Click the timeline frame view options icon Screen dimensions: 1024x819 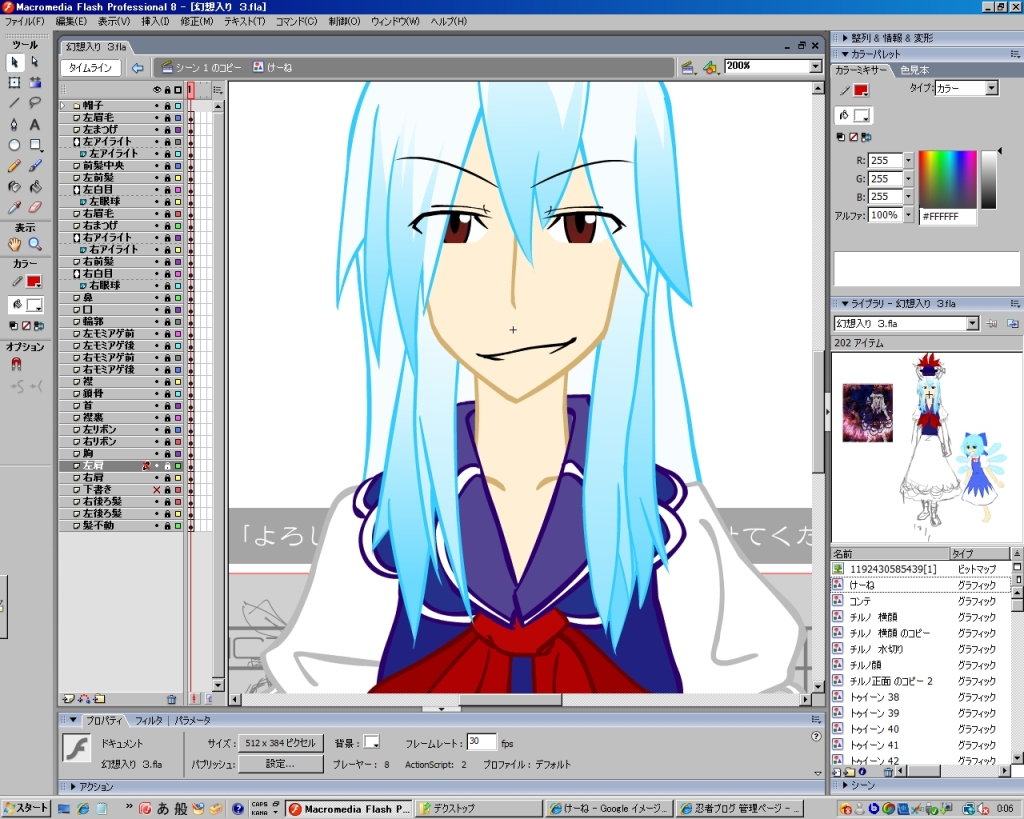click(x=218, y=89)
